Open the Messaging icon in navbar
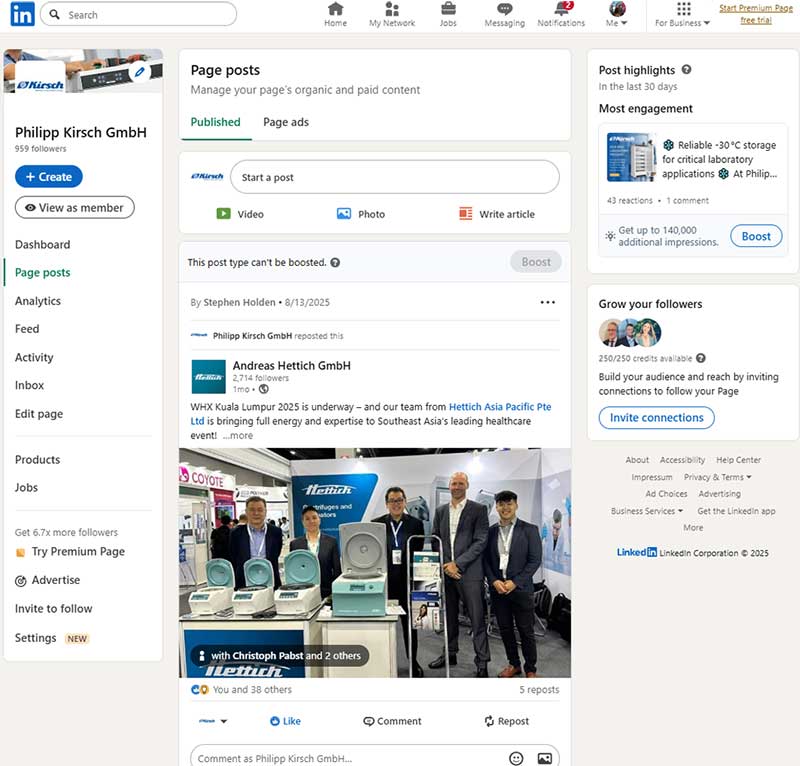Image resolution: width=800 pixels, height=766 pixels. click(x=504, y=10)
